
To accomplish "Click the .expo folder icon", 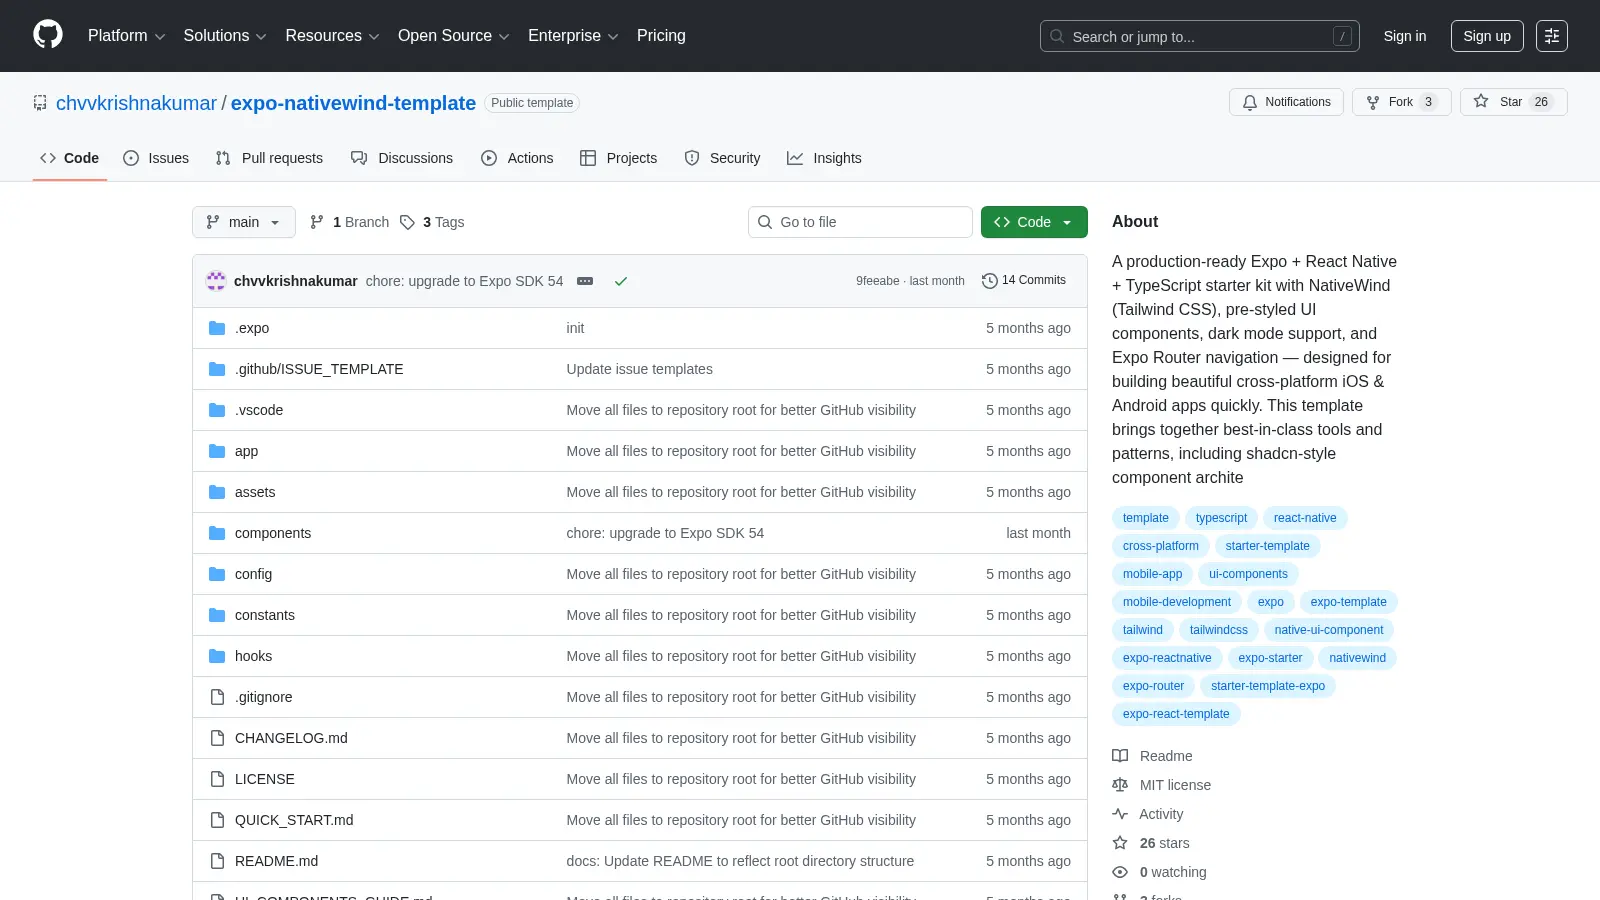I will (x=217, y=328).
